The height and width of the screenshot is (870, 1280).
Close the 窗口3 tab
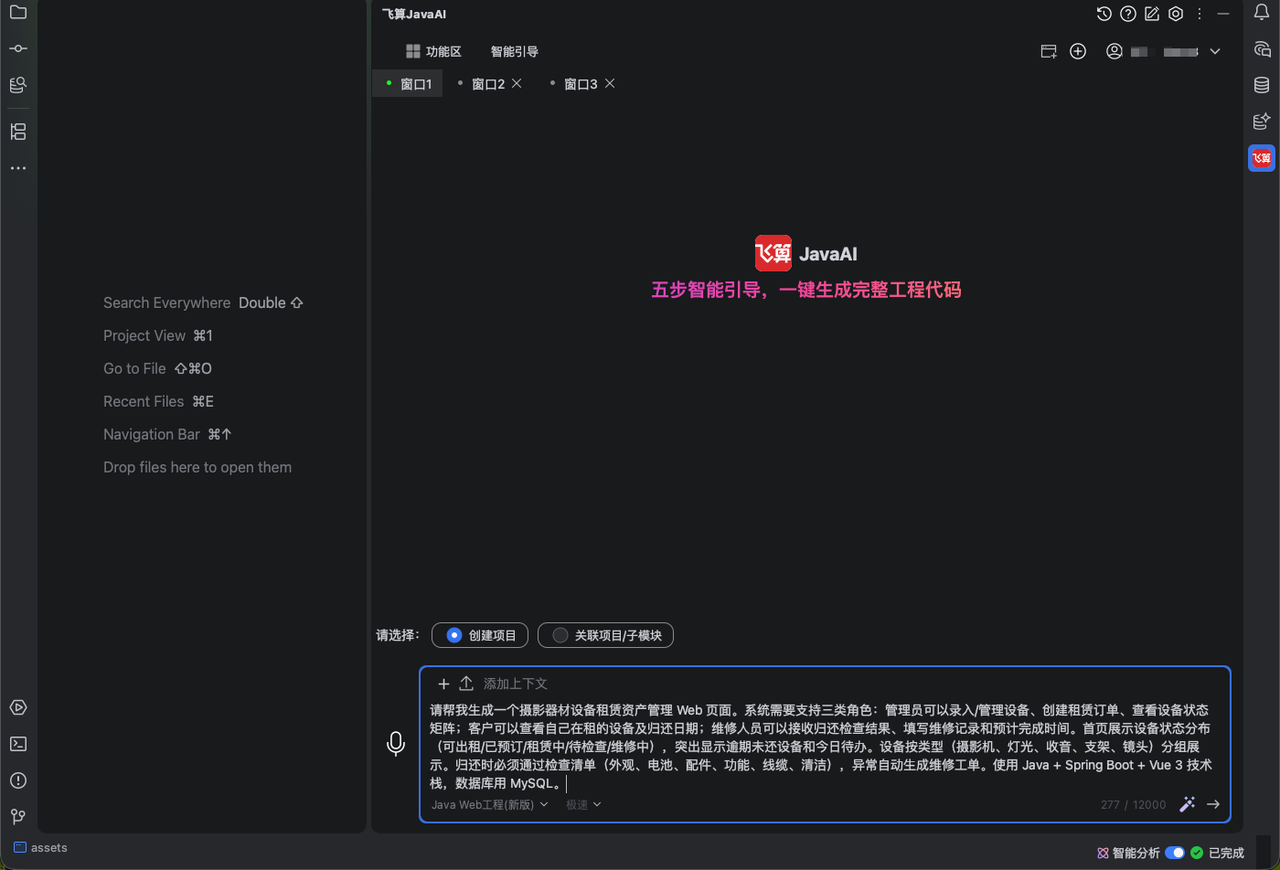click(610, 83)
